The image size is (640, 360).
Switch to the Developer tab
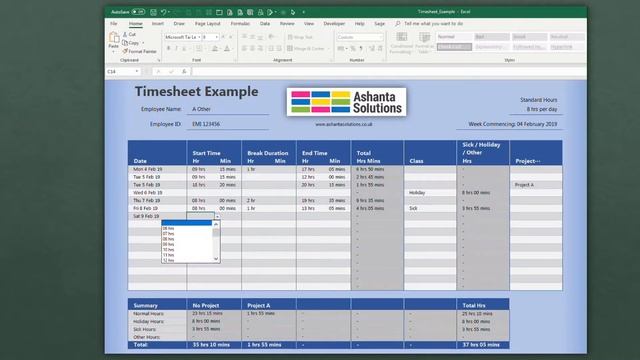[334, 24]
